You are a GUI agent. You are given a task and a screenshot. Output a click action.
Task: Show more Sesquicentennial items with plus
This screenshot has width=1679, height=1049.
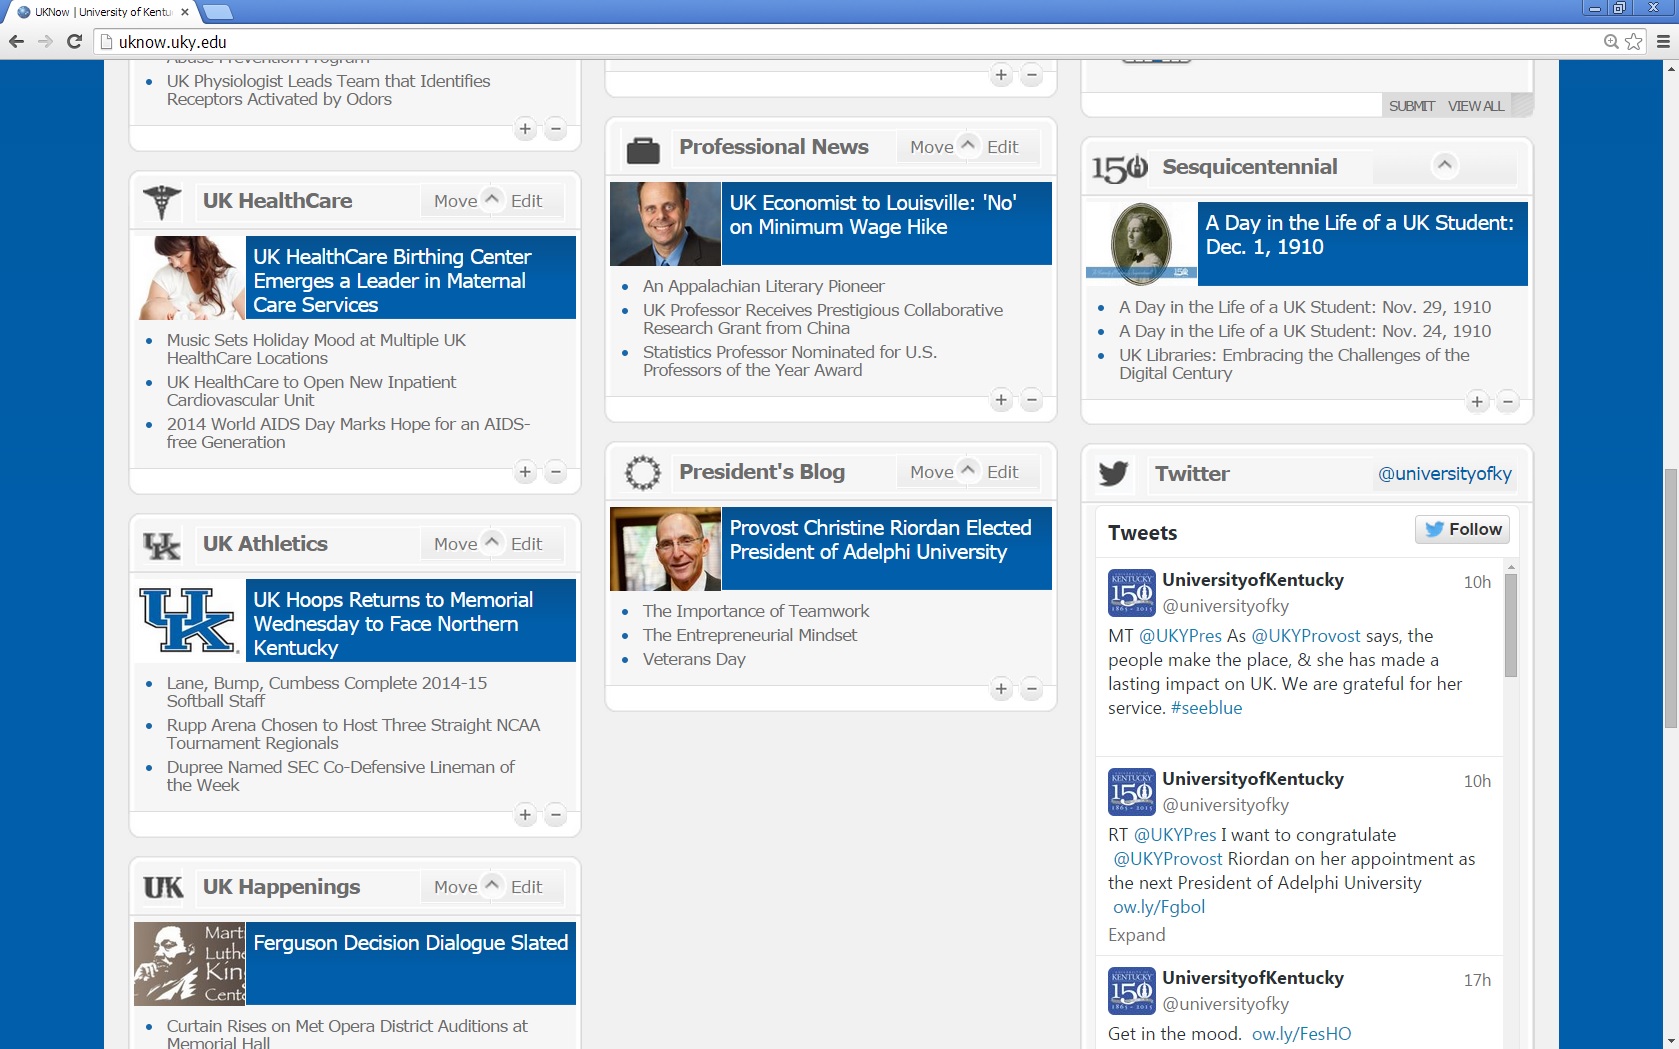(x=1477, y=401)
